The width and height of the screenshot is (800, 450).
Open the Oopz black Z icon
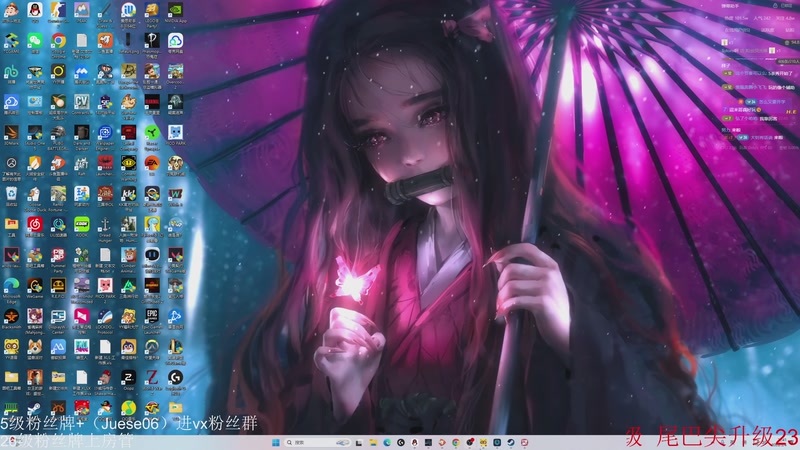pos(129,378)
